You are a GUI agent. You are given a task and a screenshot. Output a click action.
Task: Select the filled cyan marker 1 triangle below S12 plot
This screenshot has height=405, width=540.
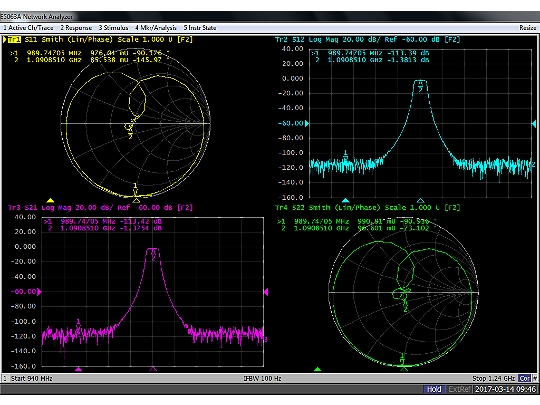[x=345, y=200]
